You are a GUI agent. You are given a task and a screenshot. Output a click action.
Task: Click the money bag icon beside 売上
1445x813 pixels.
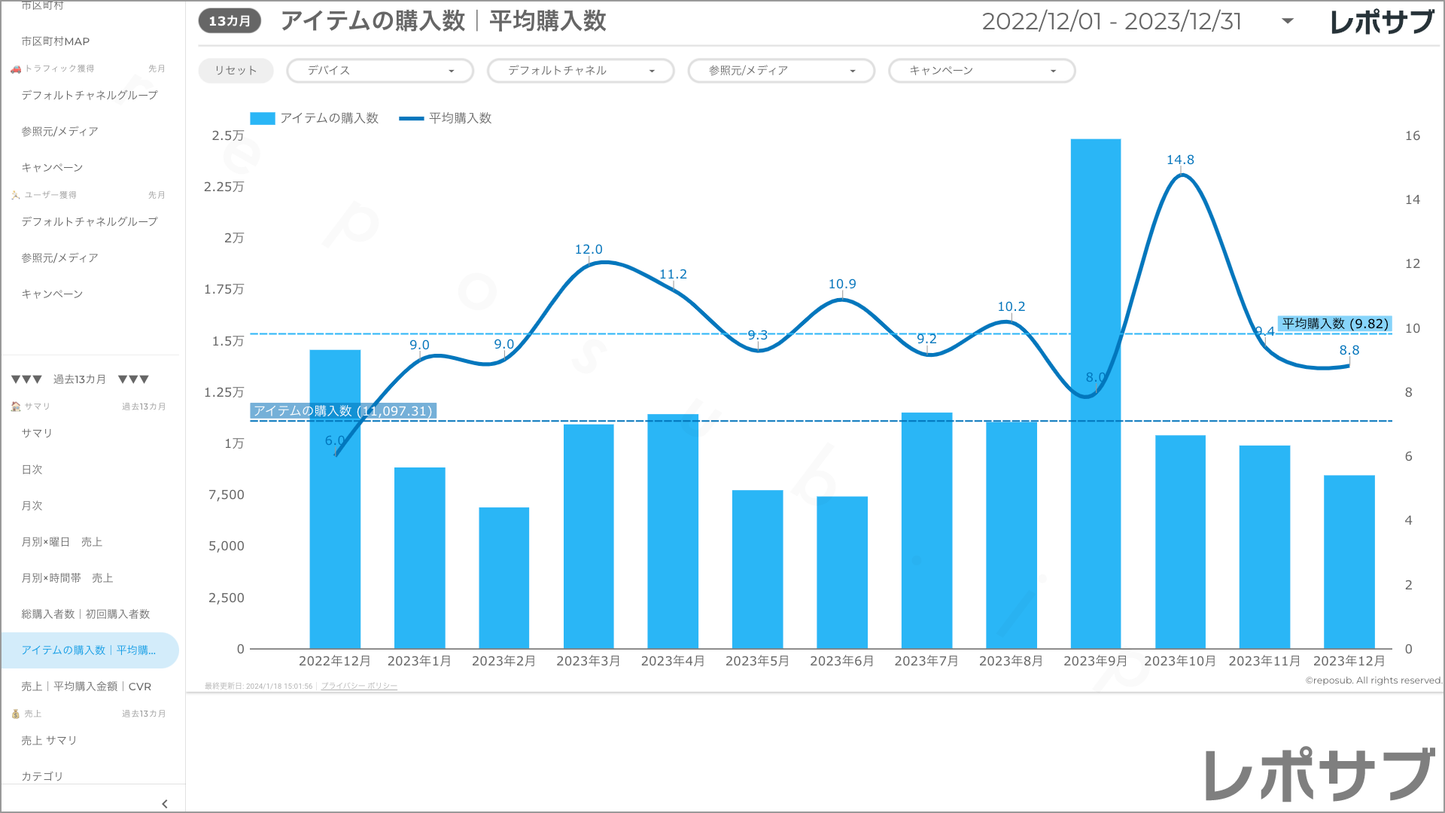pos(15,714)
